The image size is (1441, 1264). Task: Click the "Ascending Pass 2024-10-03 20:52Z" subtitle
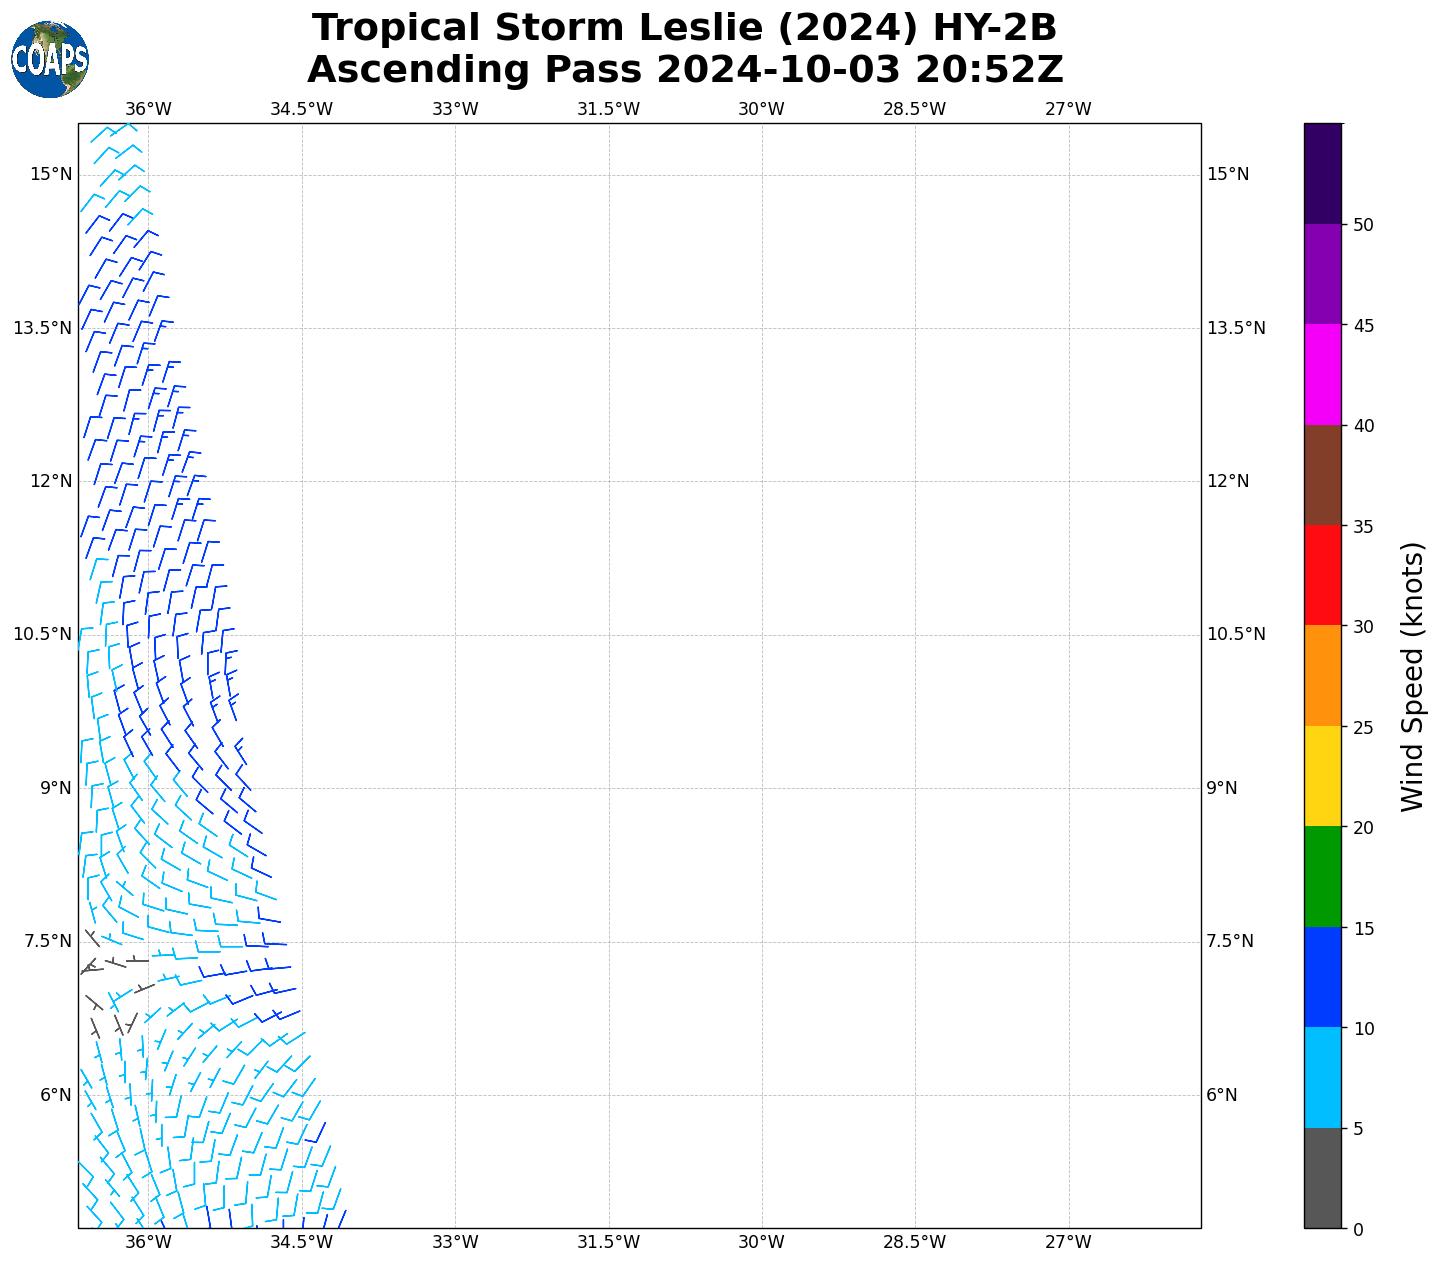pos(684,70)
